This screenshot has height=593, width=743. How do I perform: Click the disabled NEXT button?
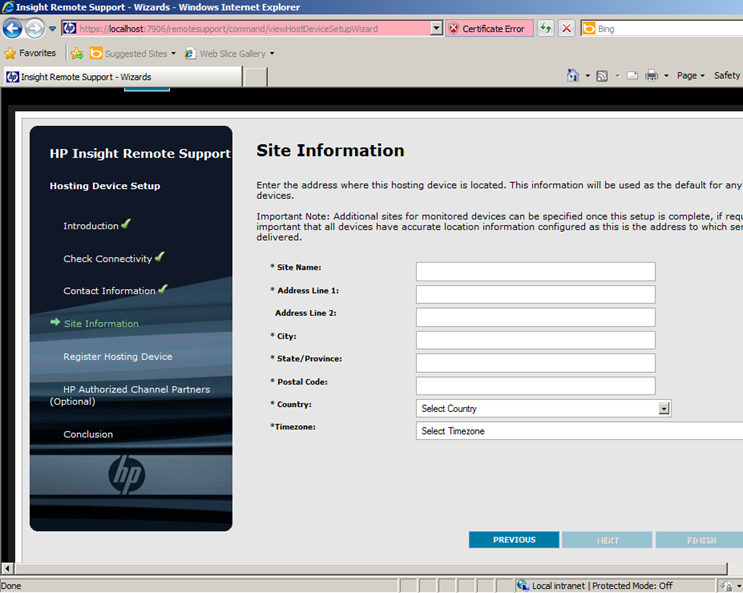(x=607, y=539)
